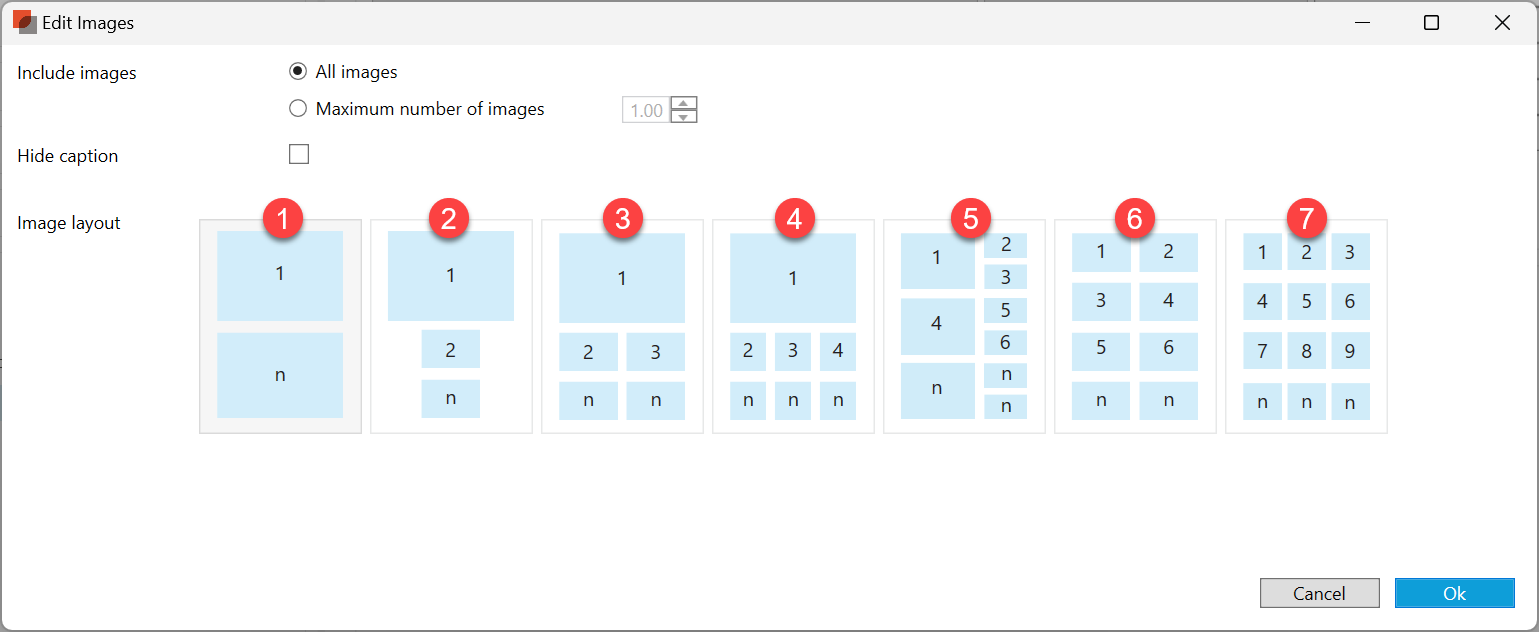Viewport: 1539px width, 632px height.
Task: Click the maximum images number field
Action: [x=646, y=110]
